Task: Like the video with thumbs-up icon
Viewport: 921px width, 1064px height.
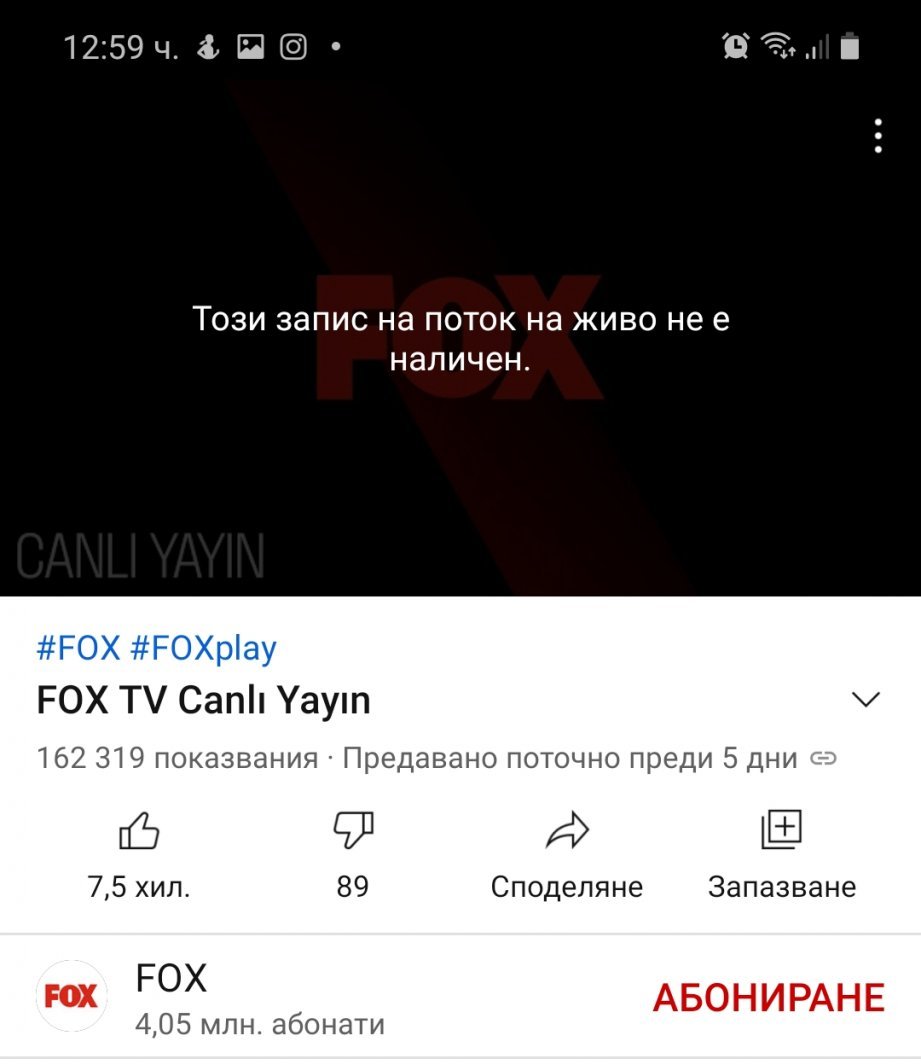Action: click(x=139, y=831)
